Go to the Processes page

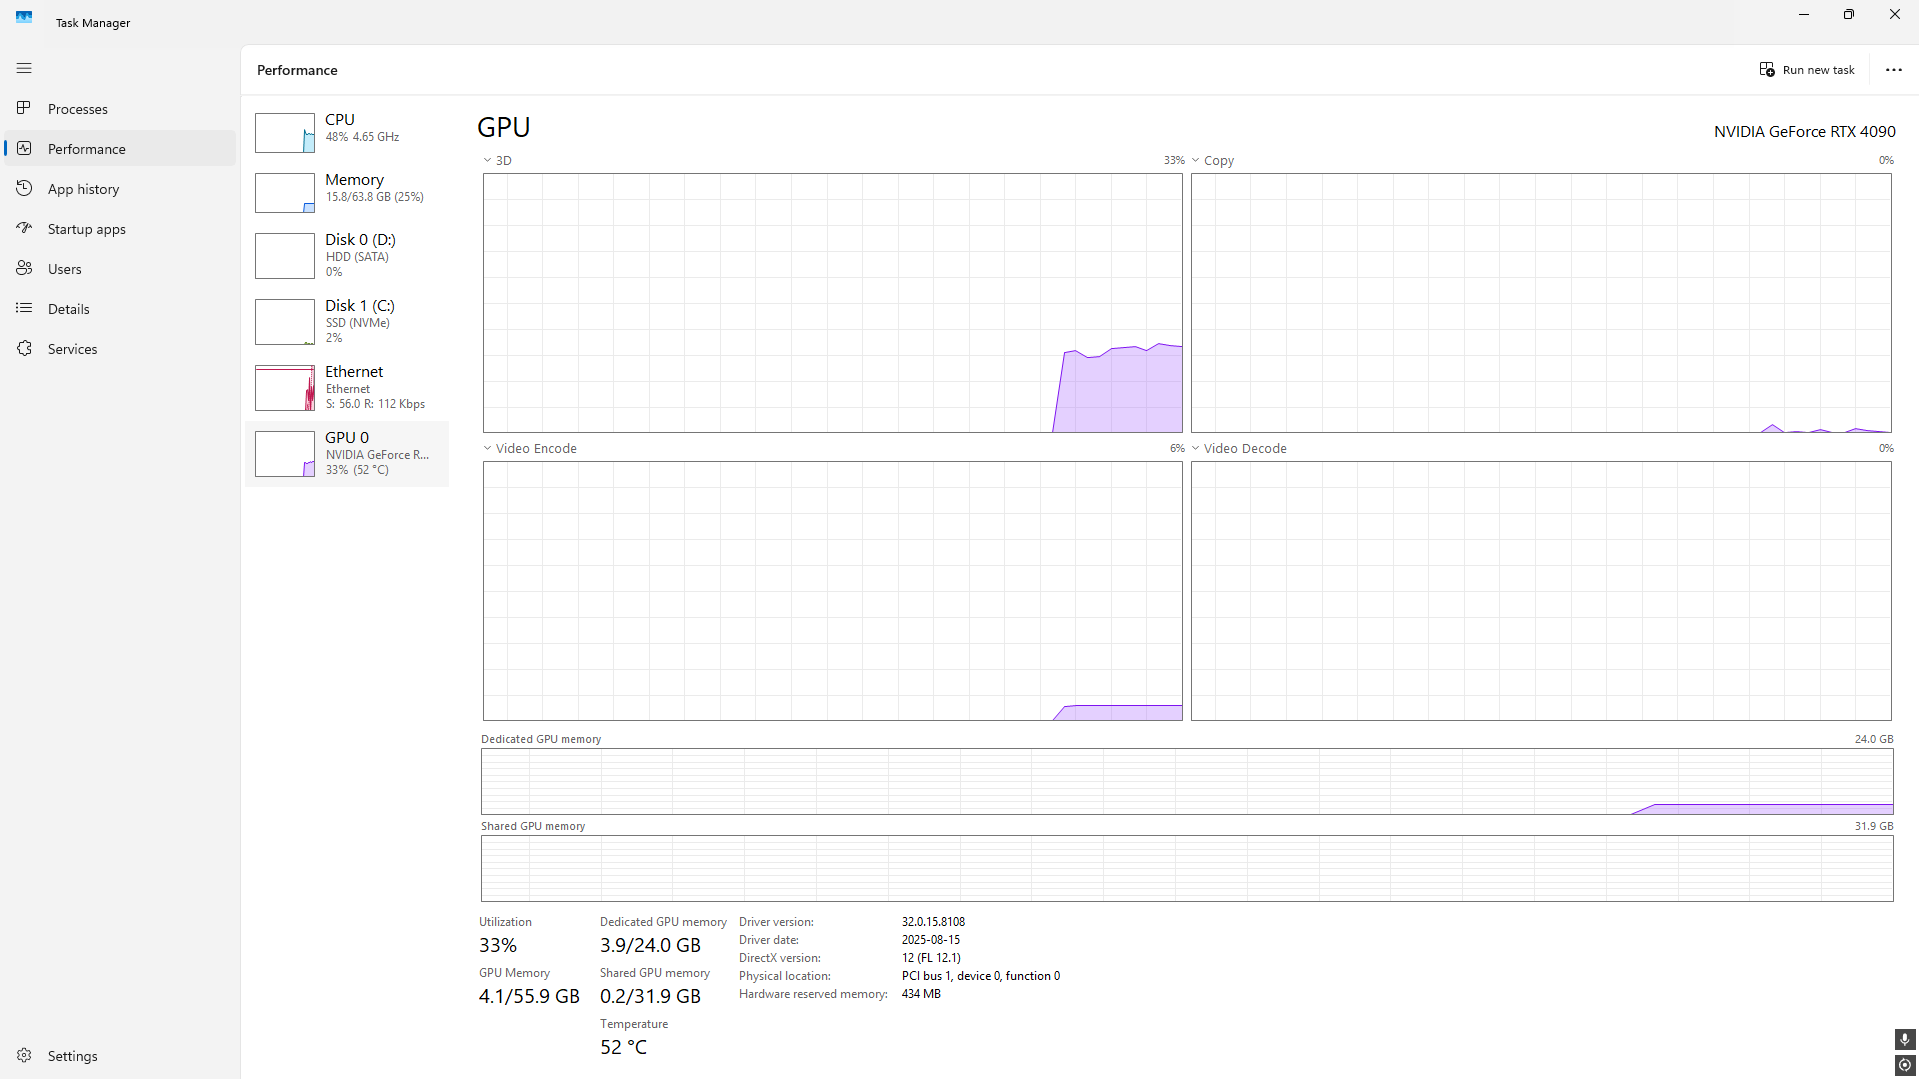[x=120, y=108]
